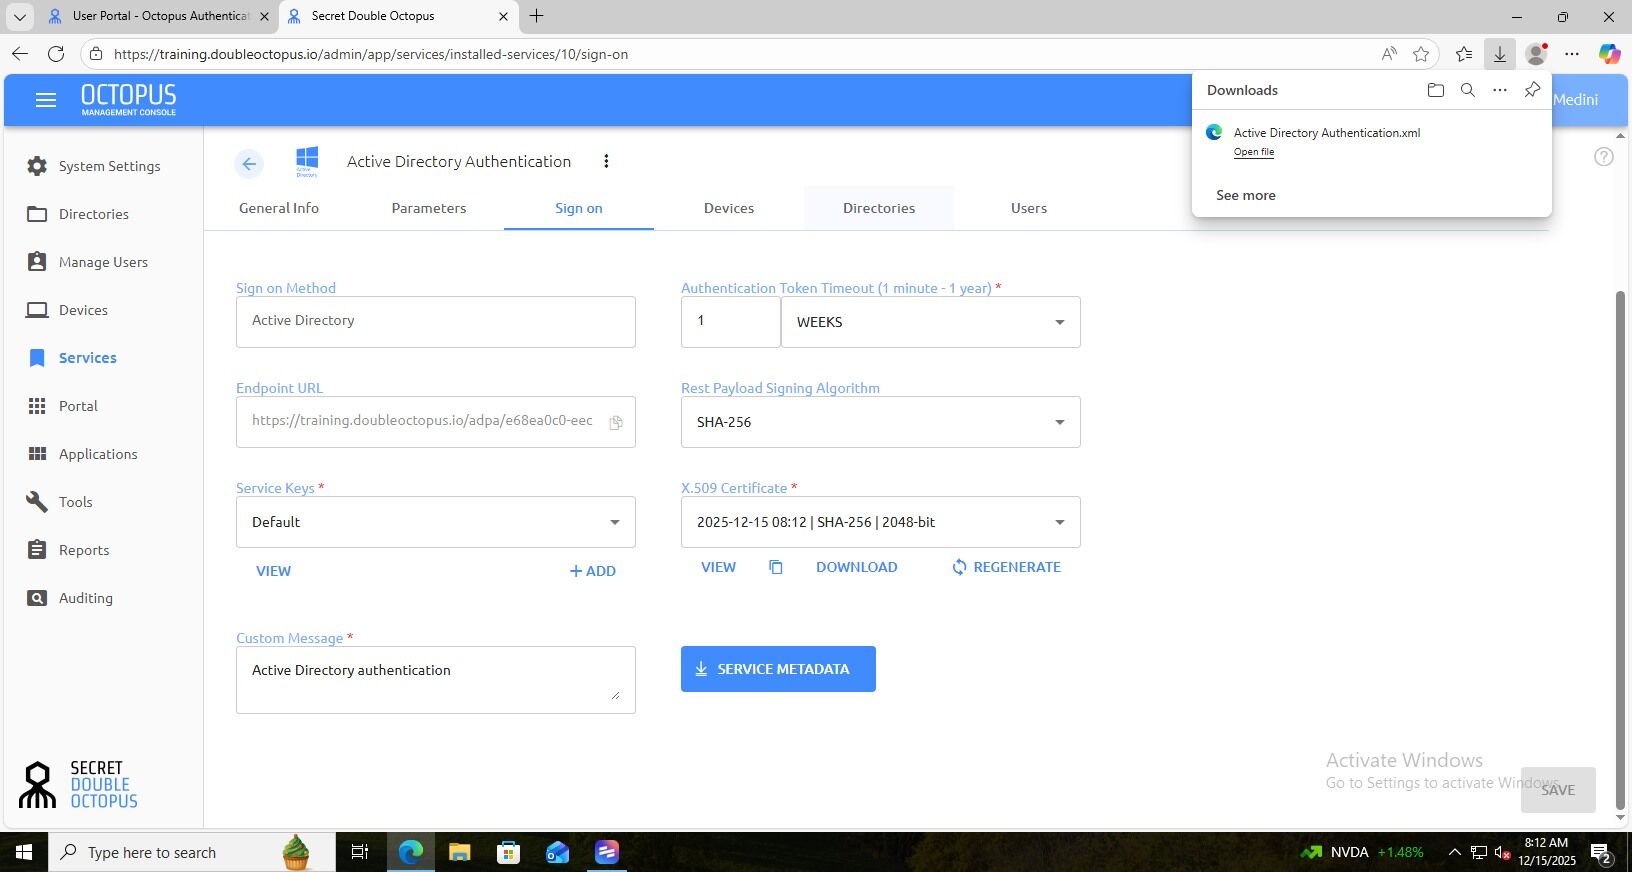Click the Authentication Token Timeout number field
The height and width of the screenshot is (872, 1632).
tap(730, 322)
